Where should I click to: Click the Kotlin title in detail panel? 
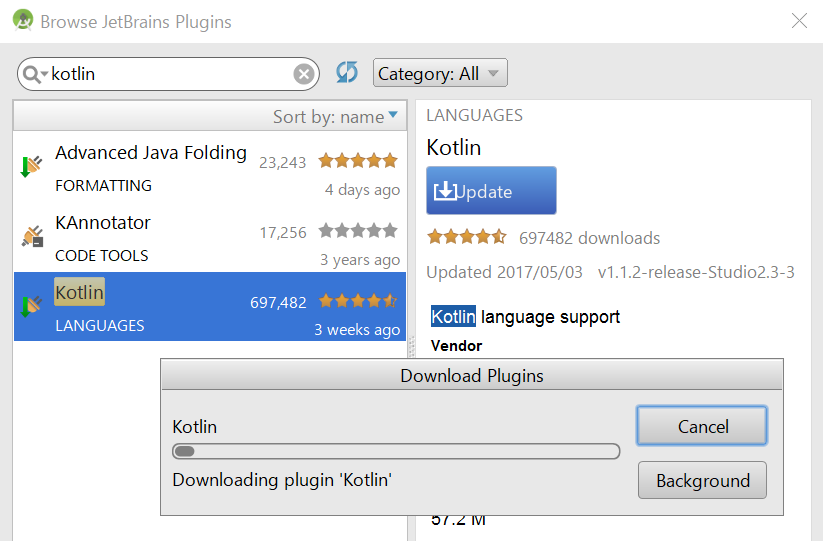tap(453, 147)
